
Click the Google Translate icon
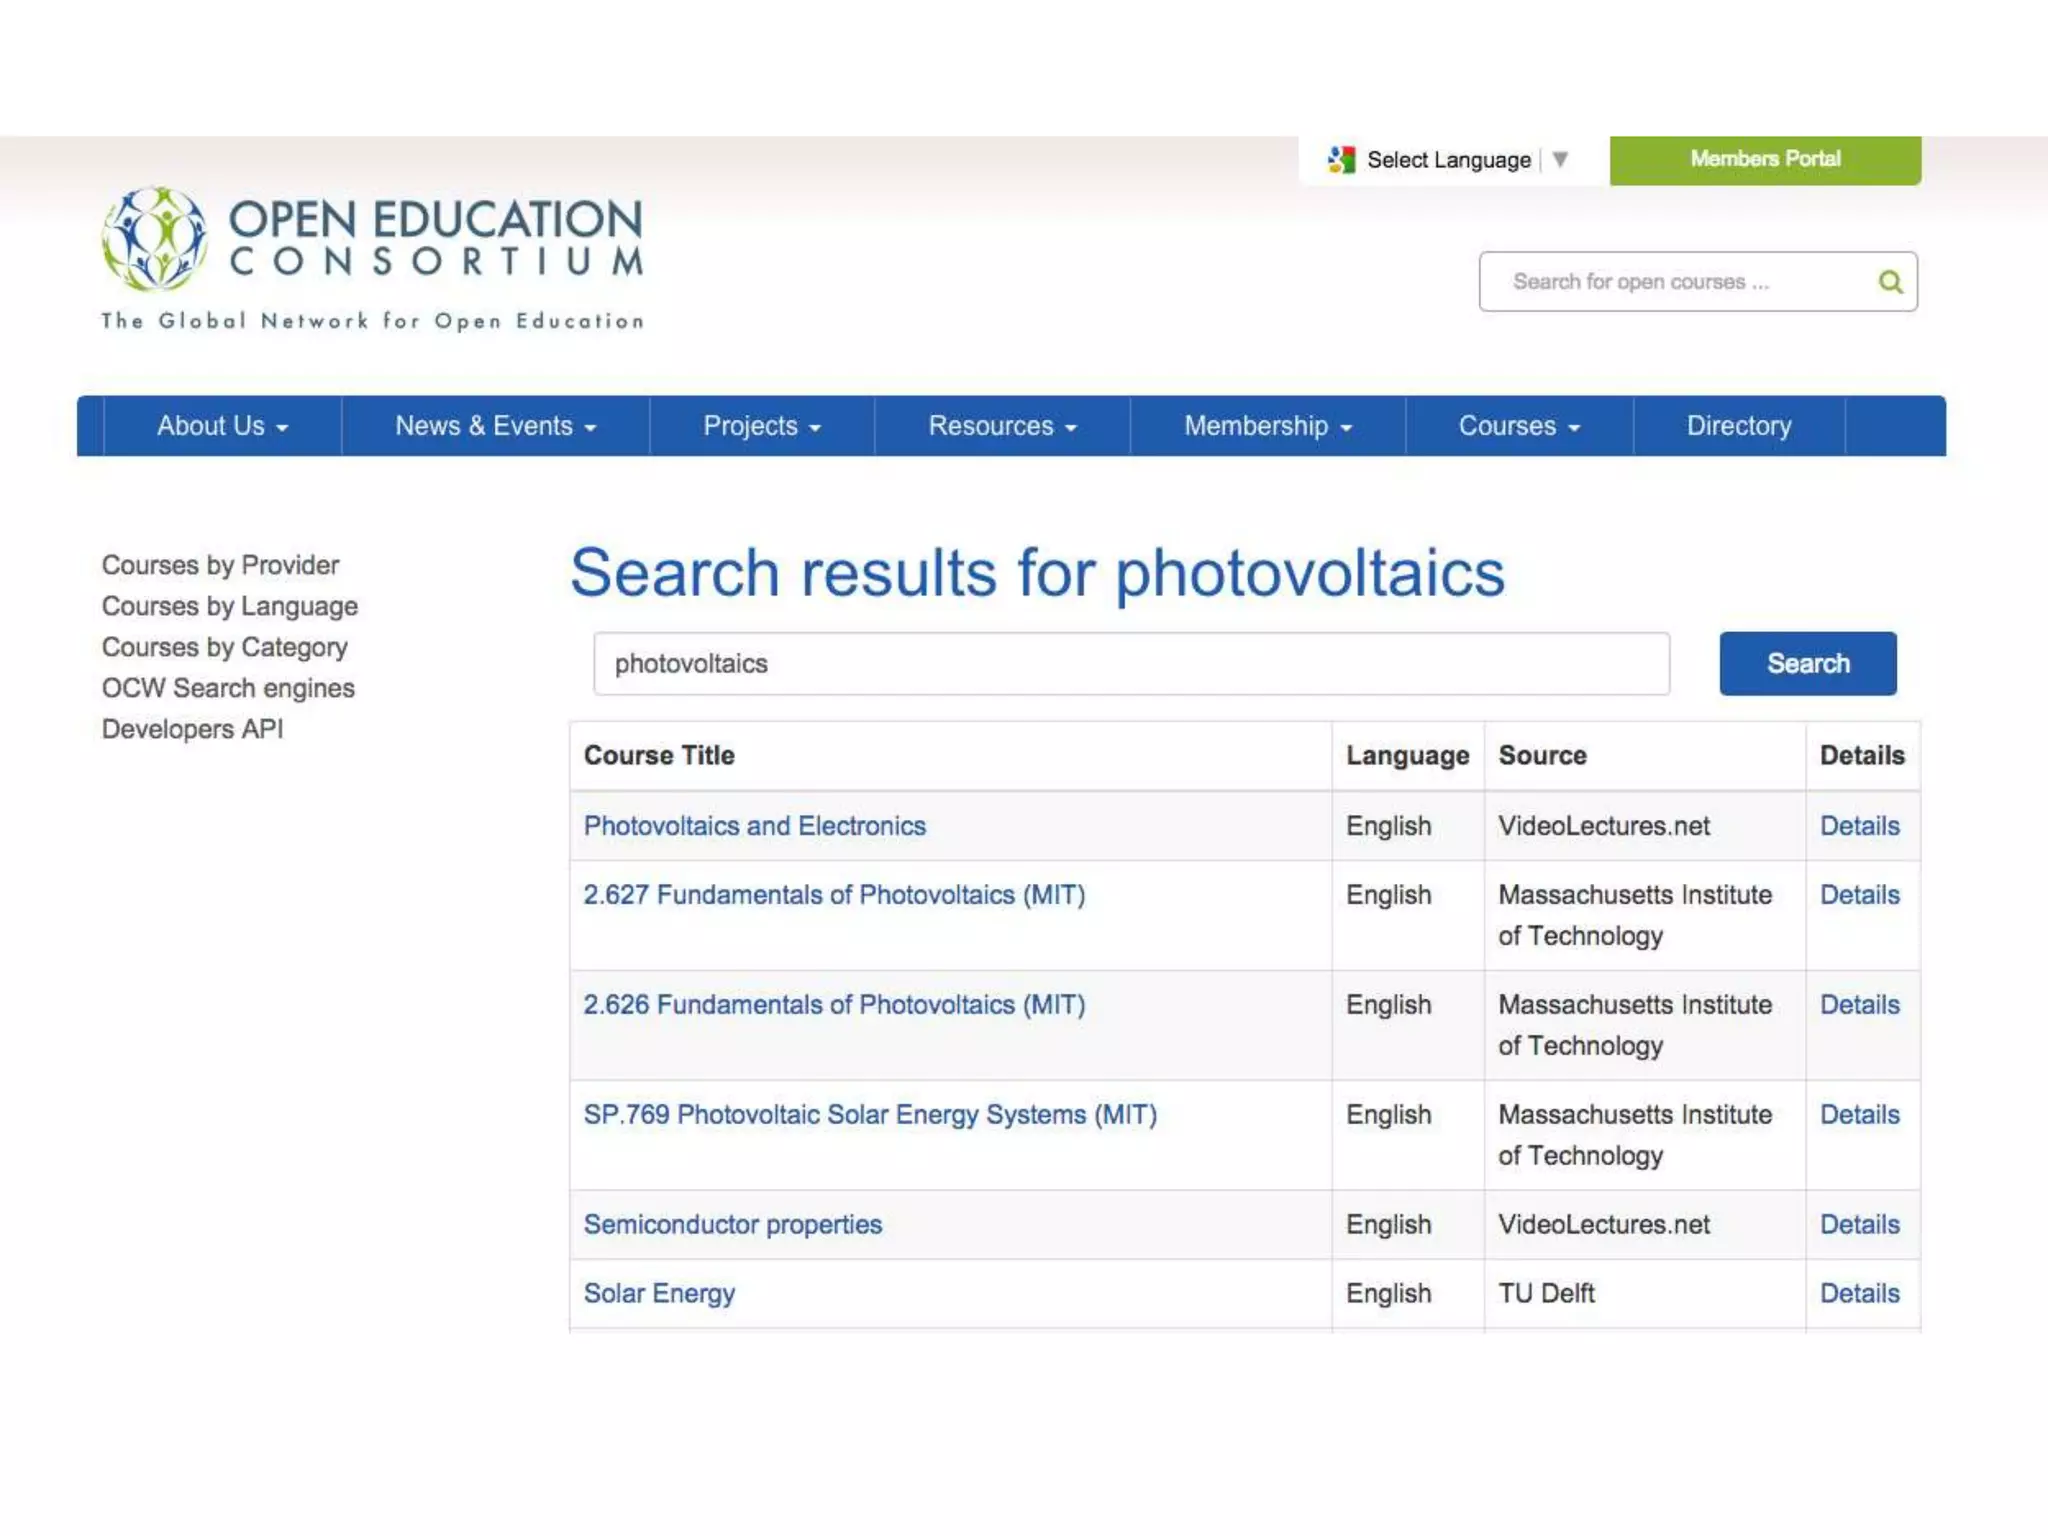coord(1341,160)
